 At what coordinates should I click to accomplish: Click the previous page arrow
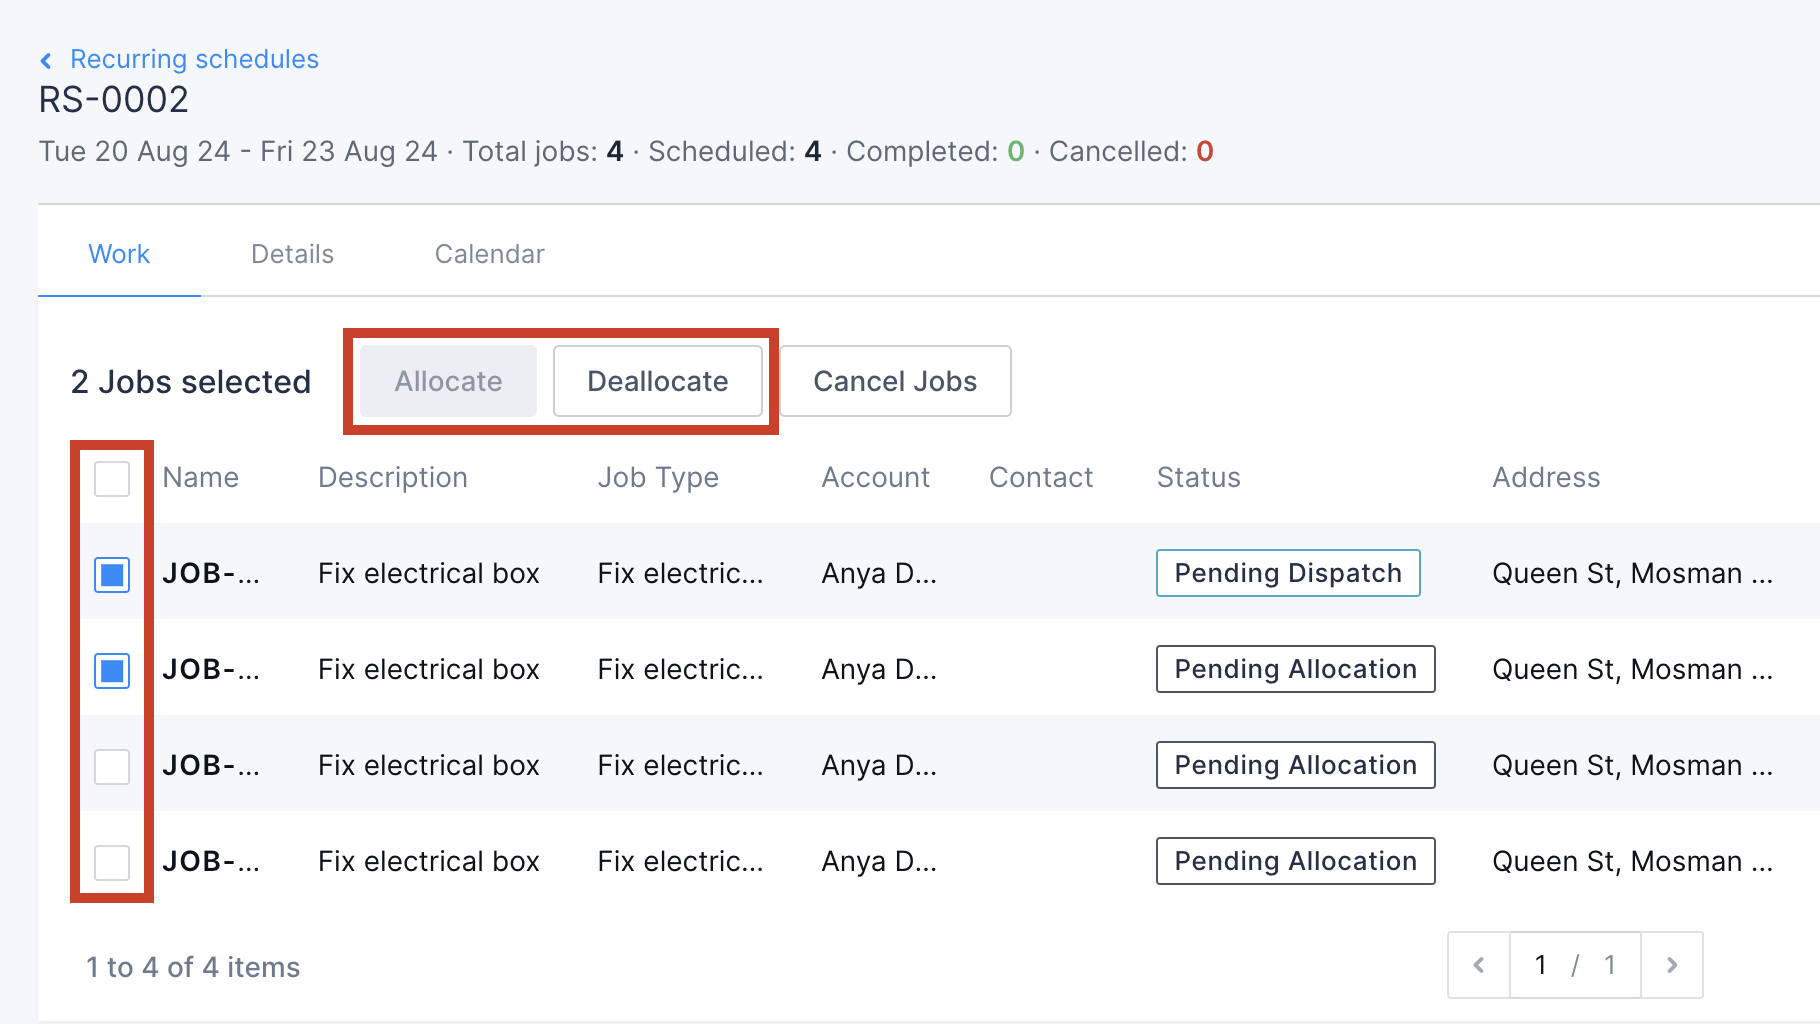1479,965
